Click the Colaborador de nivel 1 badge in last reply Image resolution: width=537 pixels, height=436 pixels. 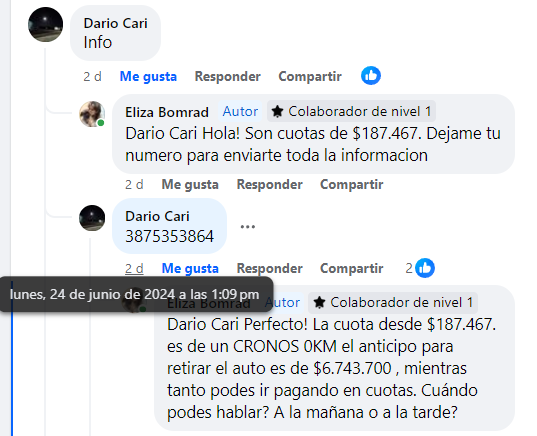pos(393,302)
